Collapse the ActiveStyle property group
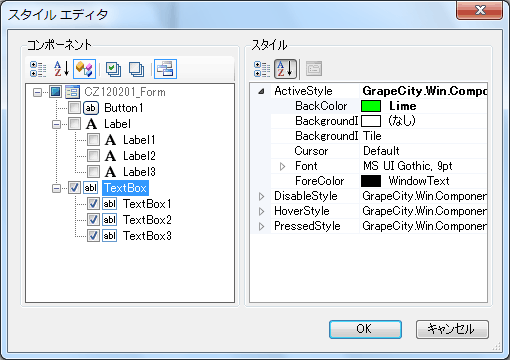 click(261, 91)
